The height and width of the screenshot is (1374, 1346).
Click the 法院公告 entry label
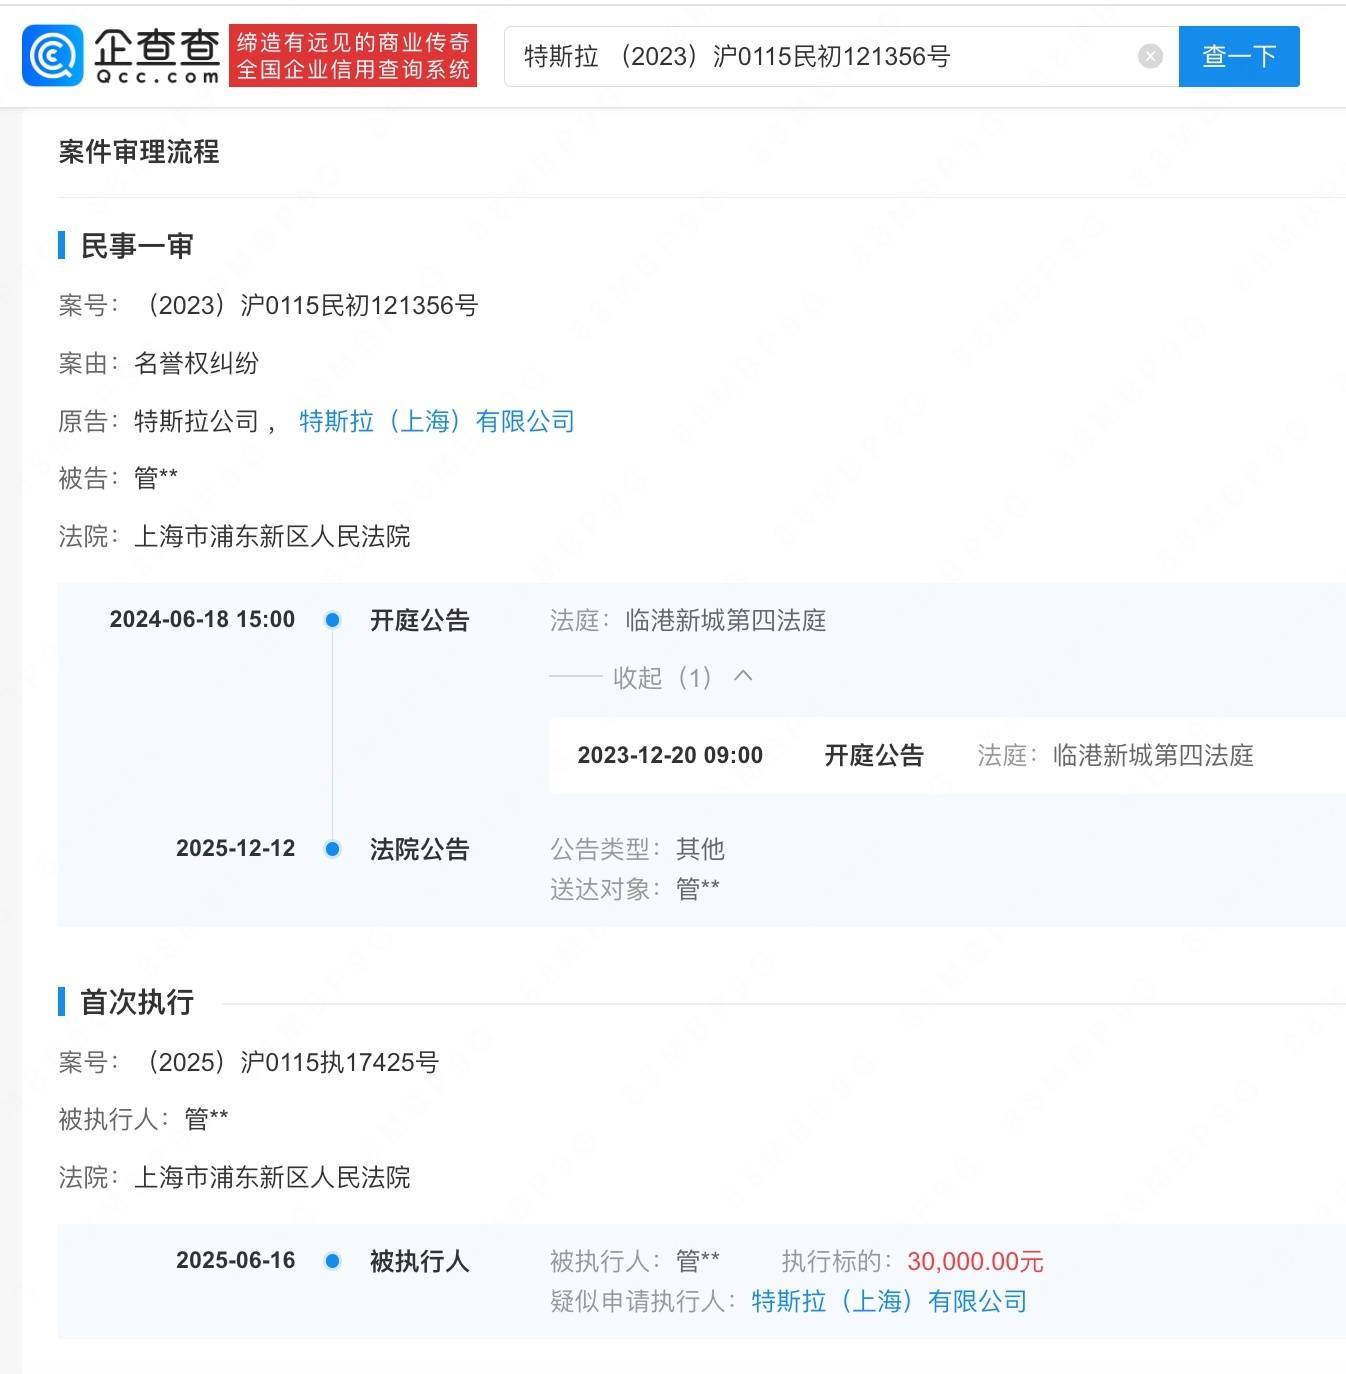419,849
